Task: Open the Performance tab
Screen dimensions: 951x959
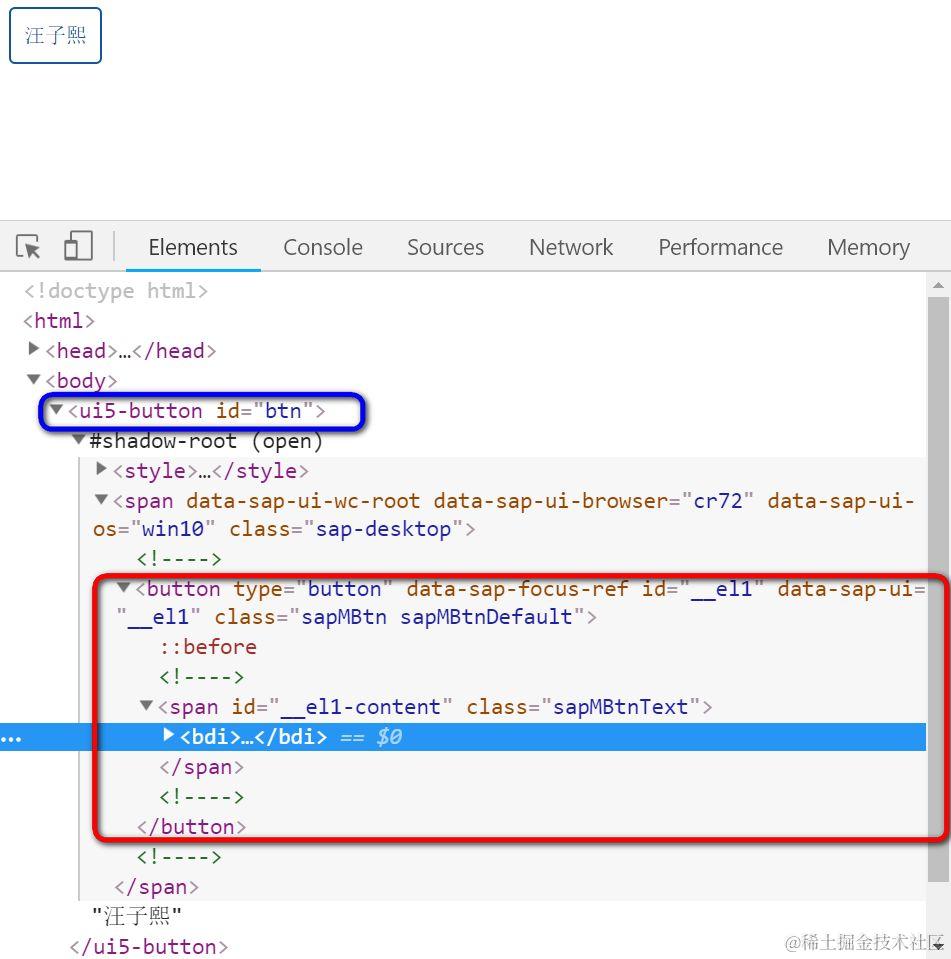Action: coord(720,247)
